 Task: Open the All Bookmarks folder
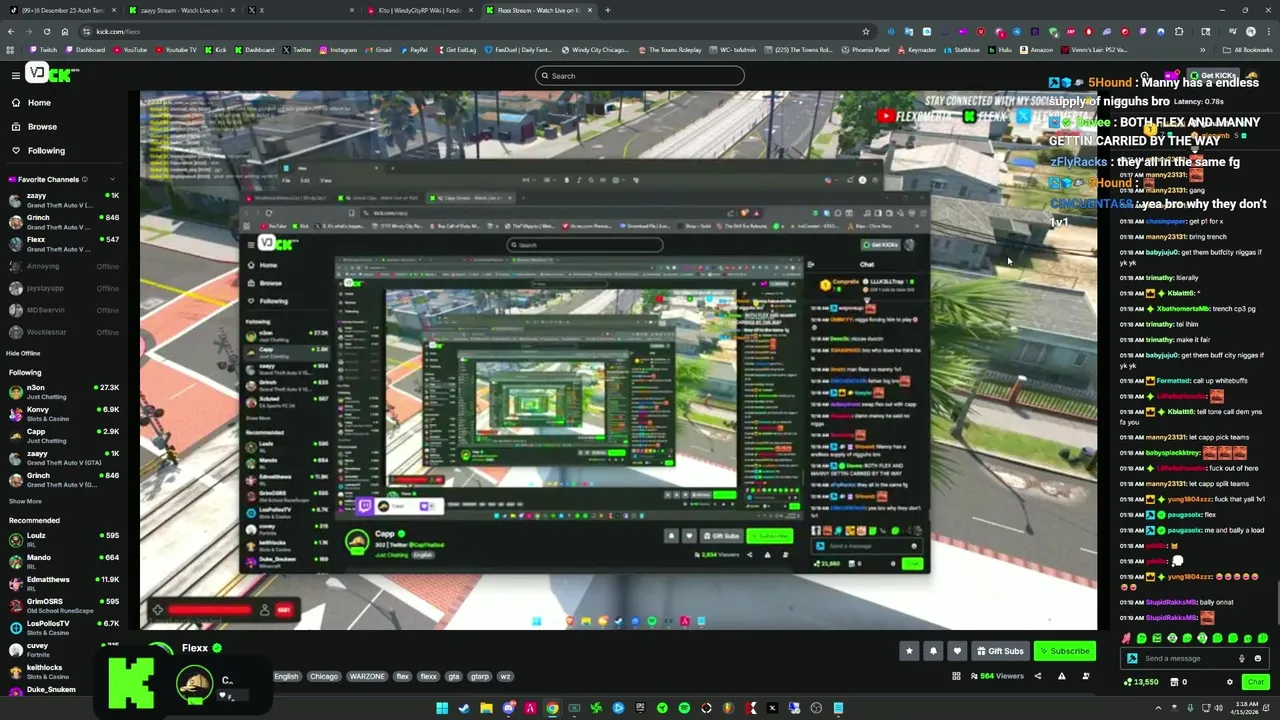point(1247,50)
